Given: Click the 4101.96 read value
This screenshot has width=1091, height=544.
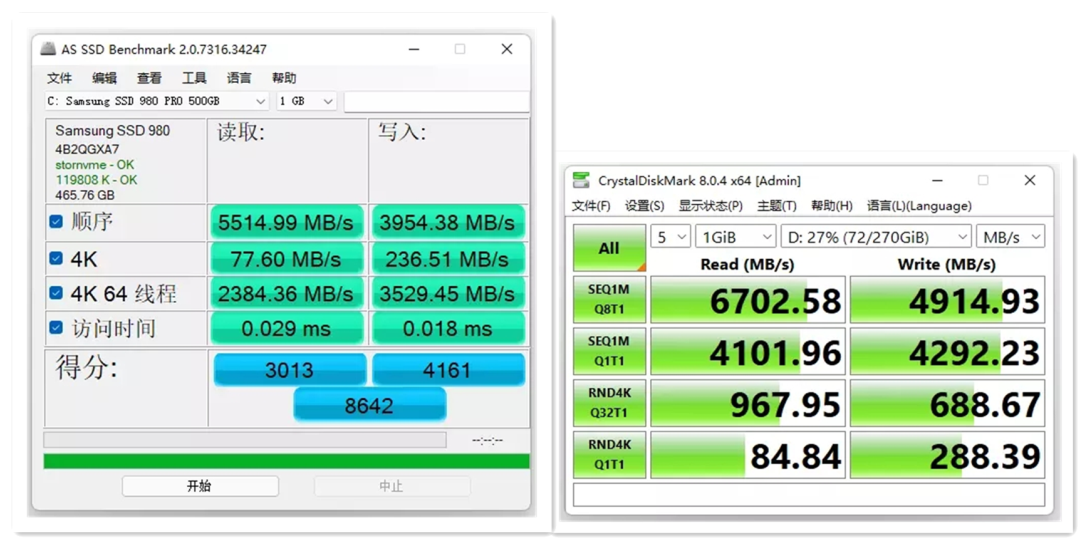Looking at the screenshot, I should [748, 351].
